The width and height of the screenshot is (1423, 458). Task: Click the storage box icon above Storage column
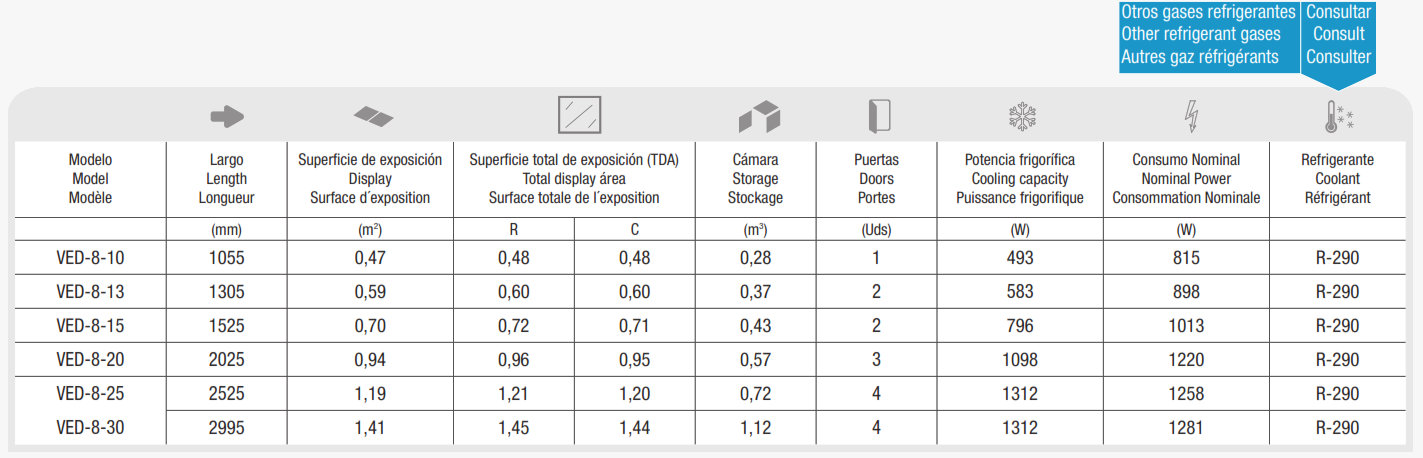(x=758, y=116)
